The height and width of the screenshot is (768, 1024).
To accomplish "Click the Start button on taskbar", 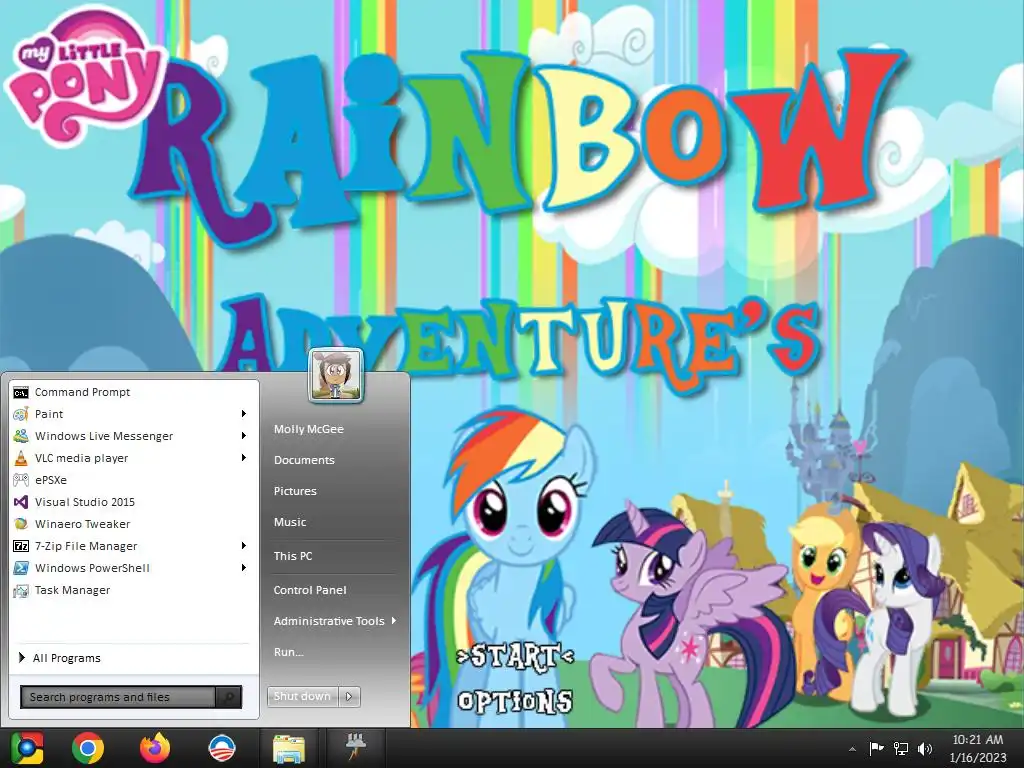I will pyautogui.click(x=27, y=748).
